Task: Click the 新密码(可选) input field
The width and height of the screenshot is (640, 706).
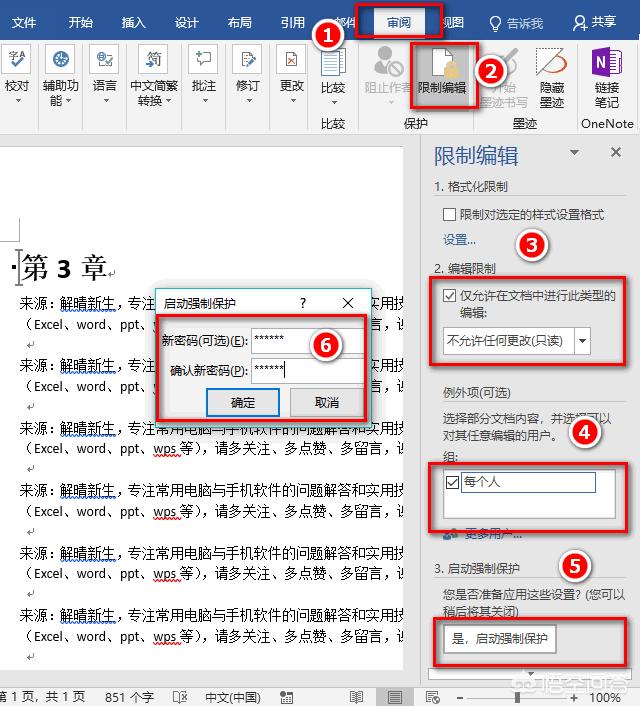Action: 307,340
